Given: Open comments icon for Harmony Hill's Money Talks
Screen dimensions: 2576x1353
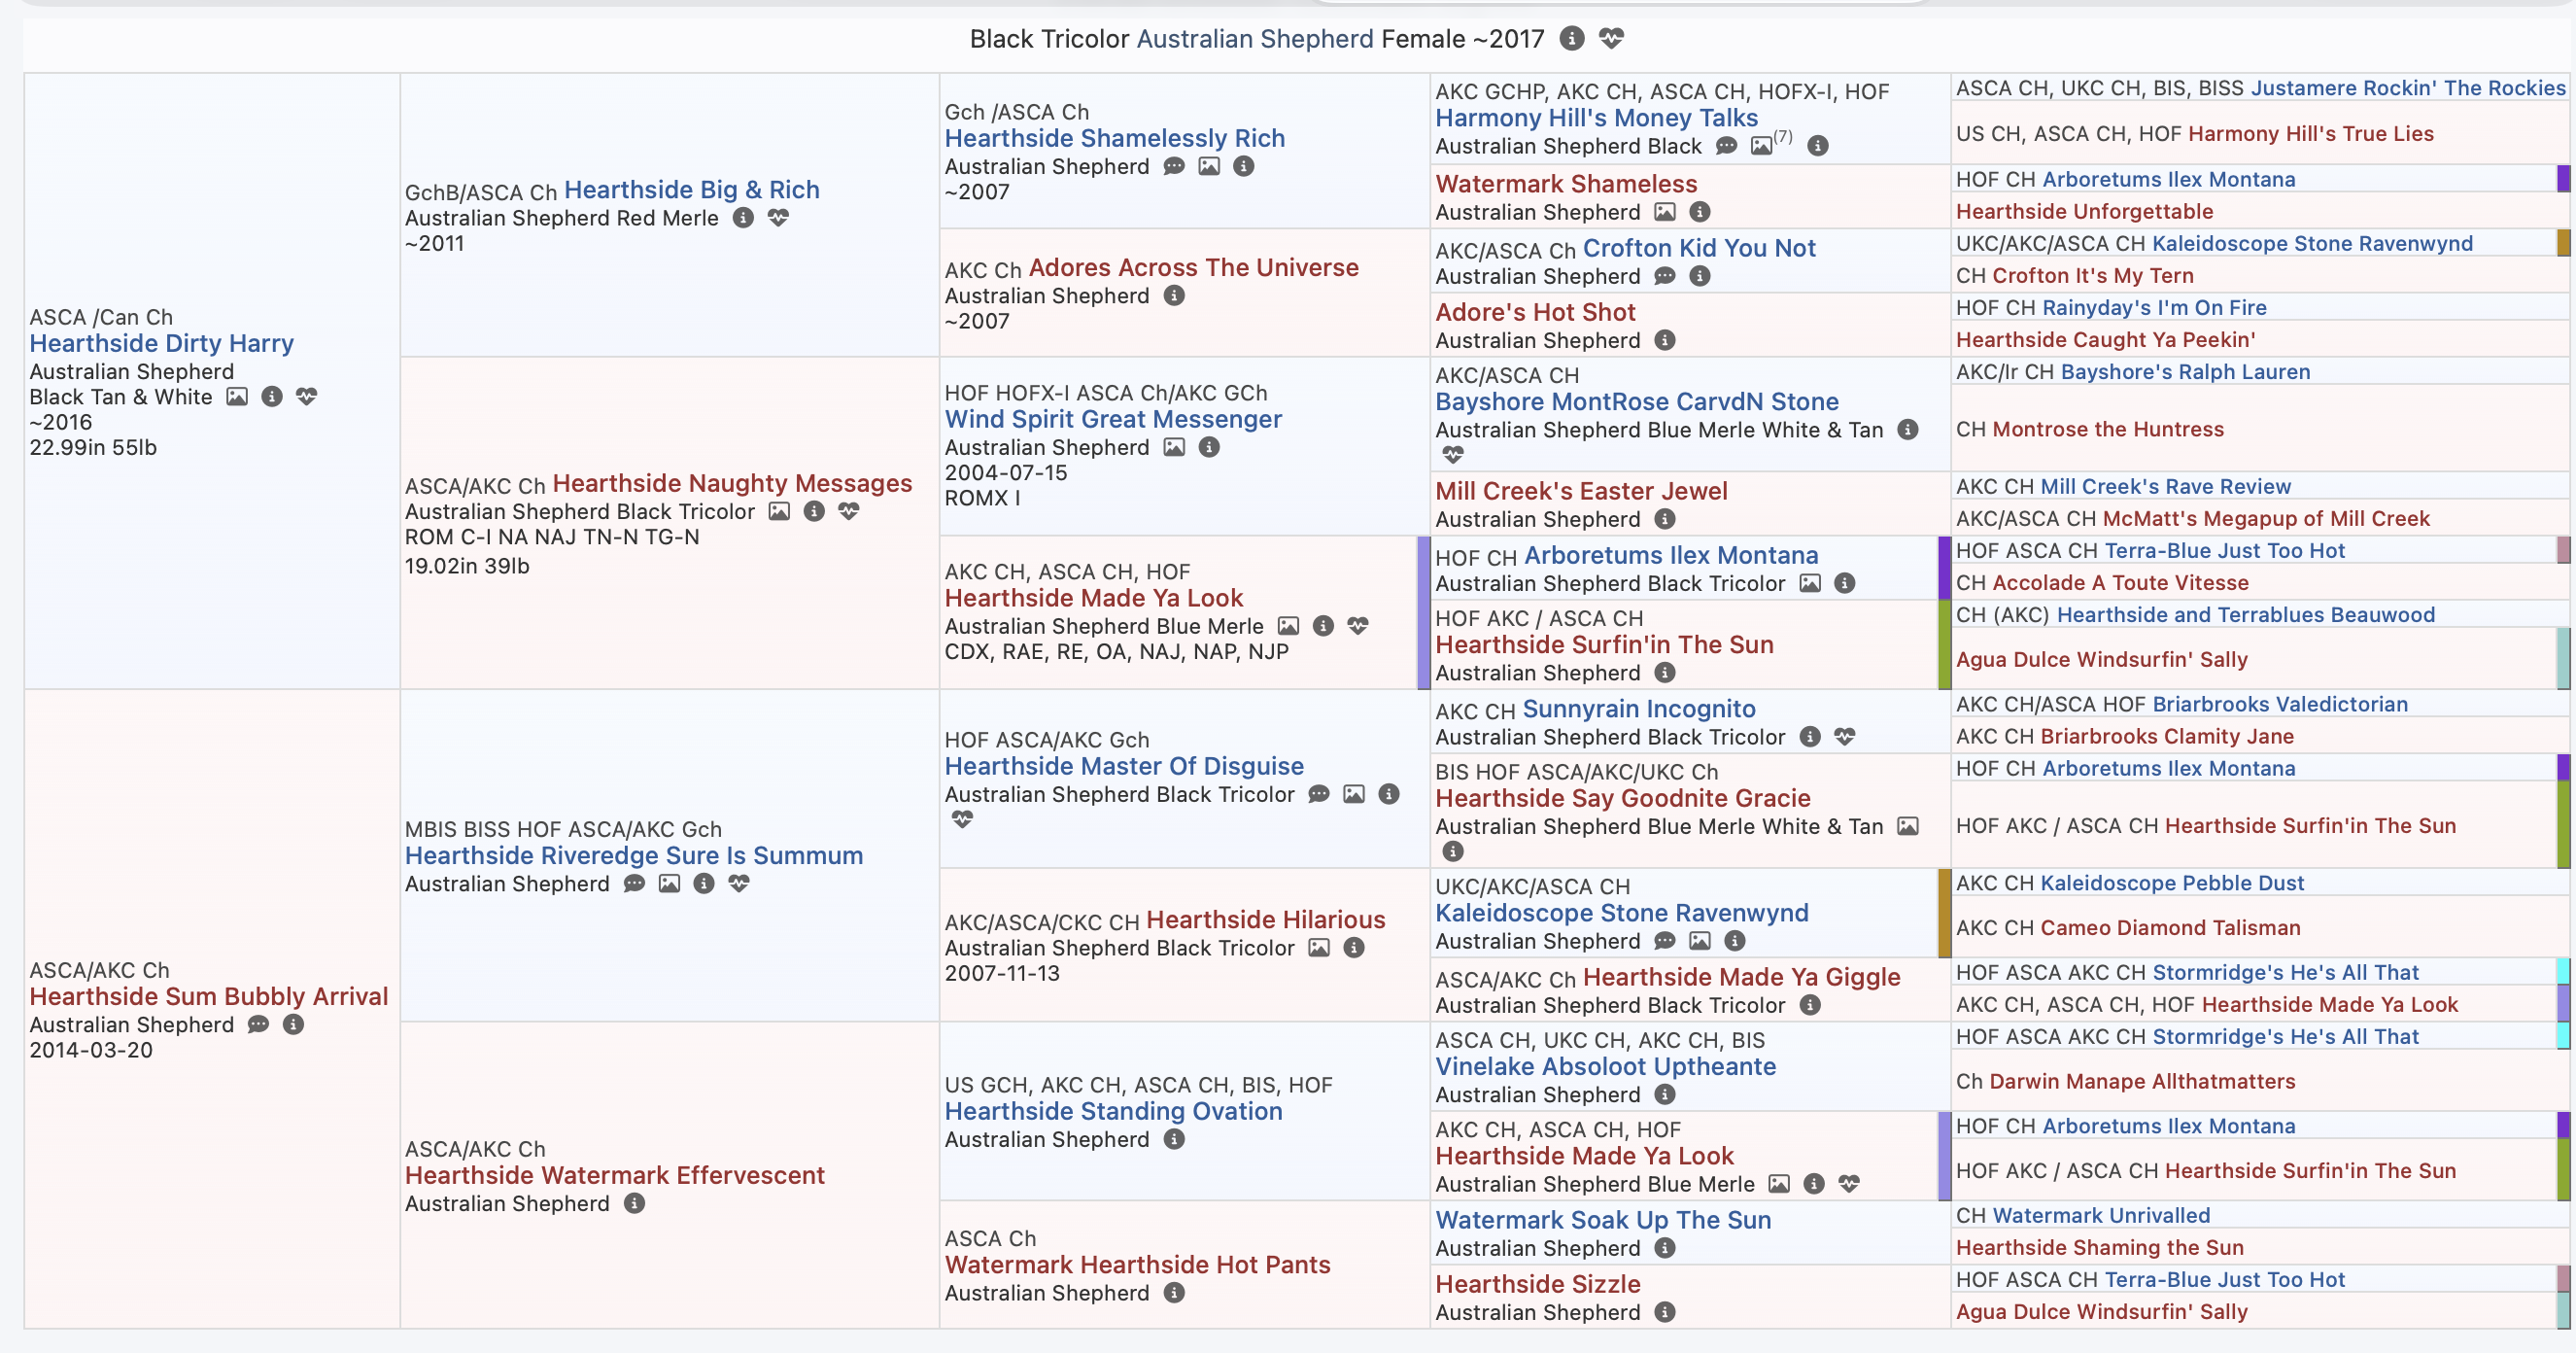Looking at the screenshot, I should click(1726, 145).
